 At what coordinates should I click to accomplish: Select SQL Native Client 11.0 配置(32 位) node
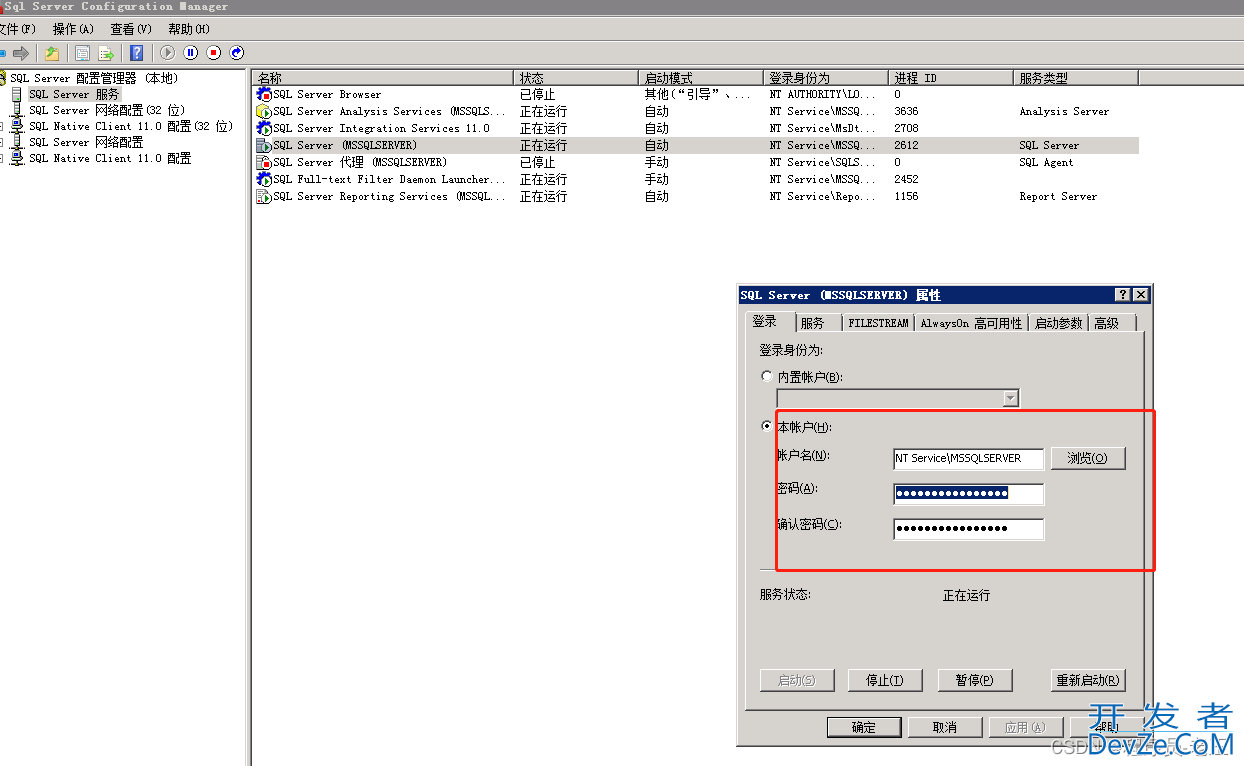coord(131,126)
